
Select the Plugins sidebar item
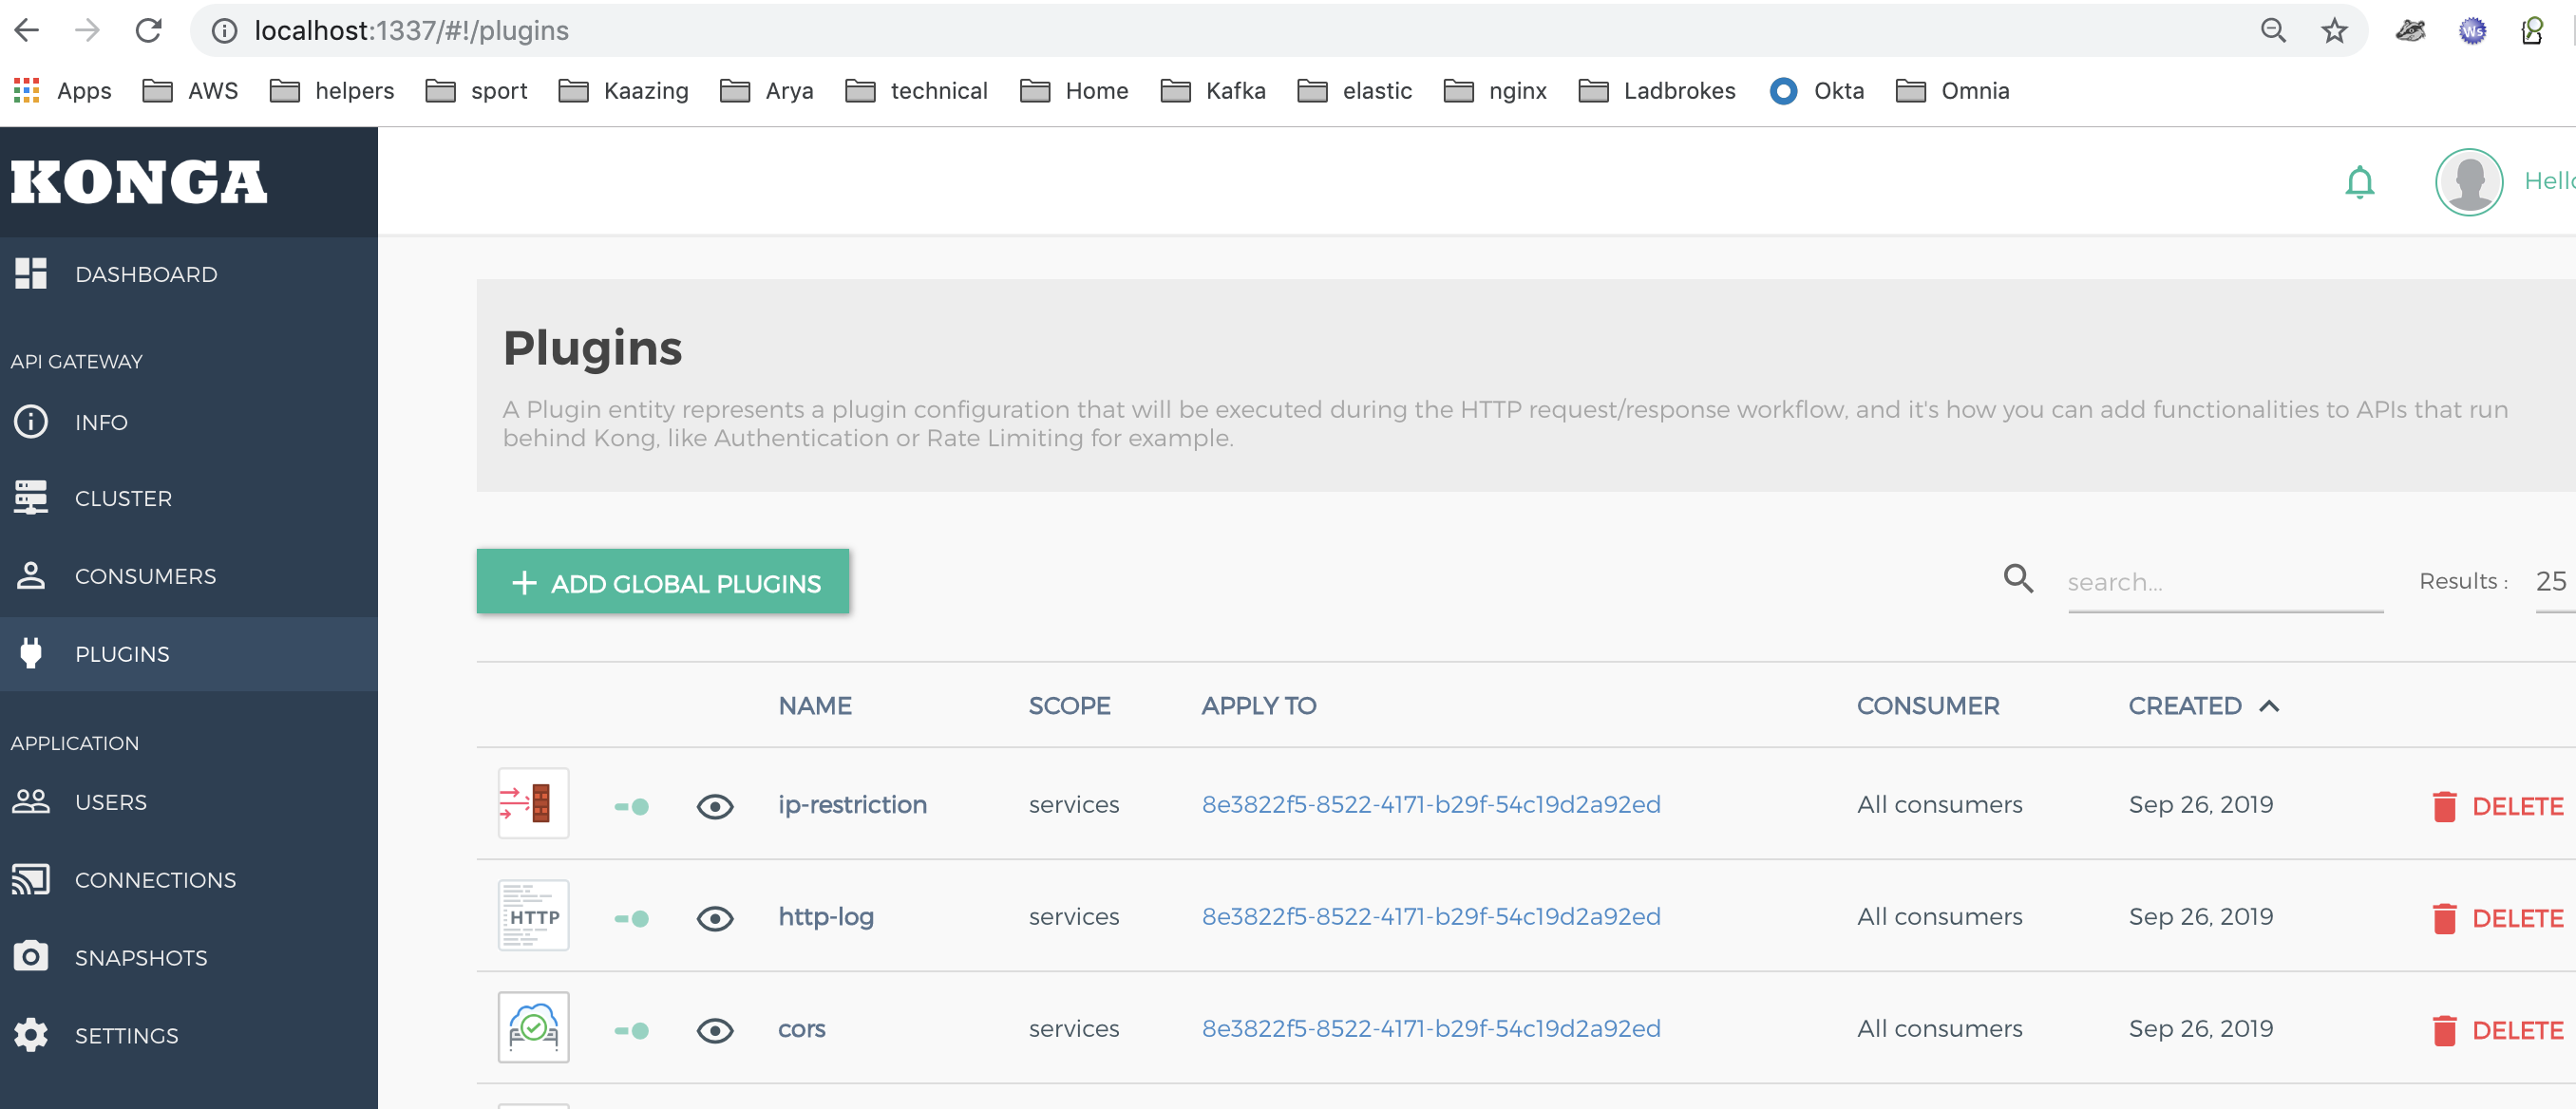(x=189, y=654)
